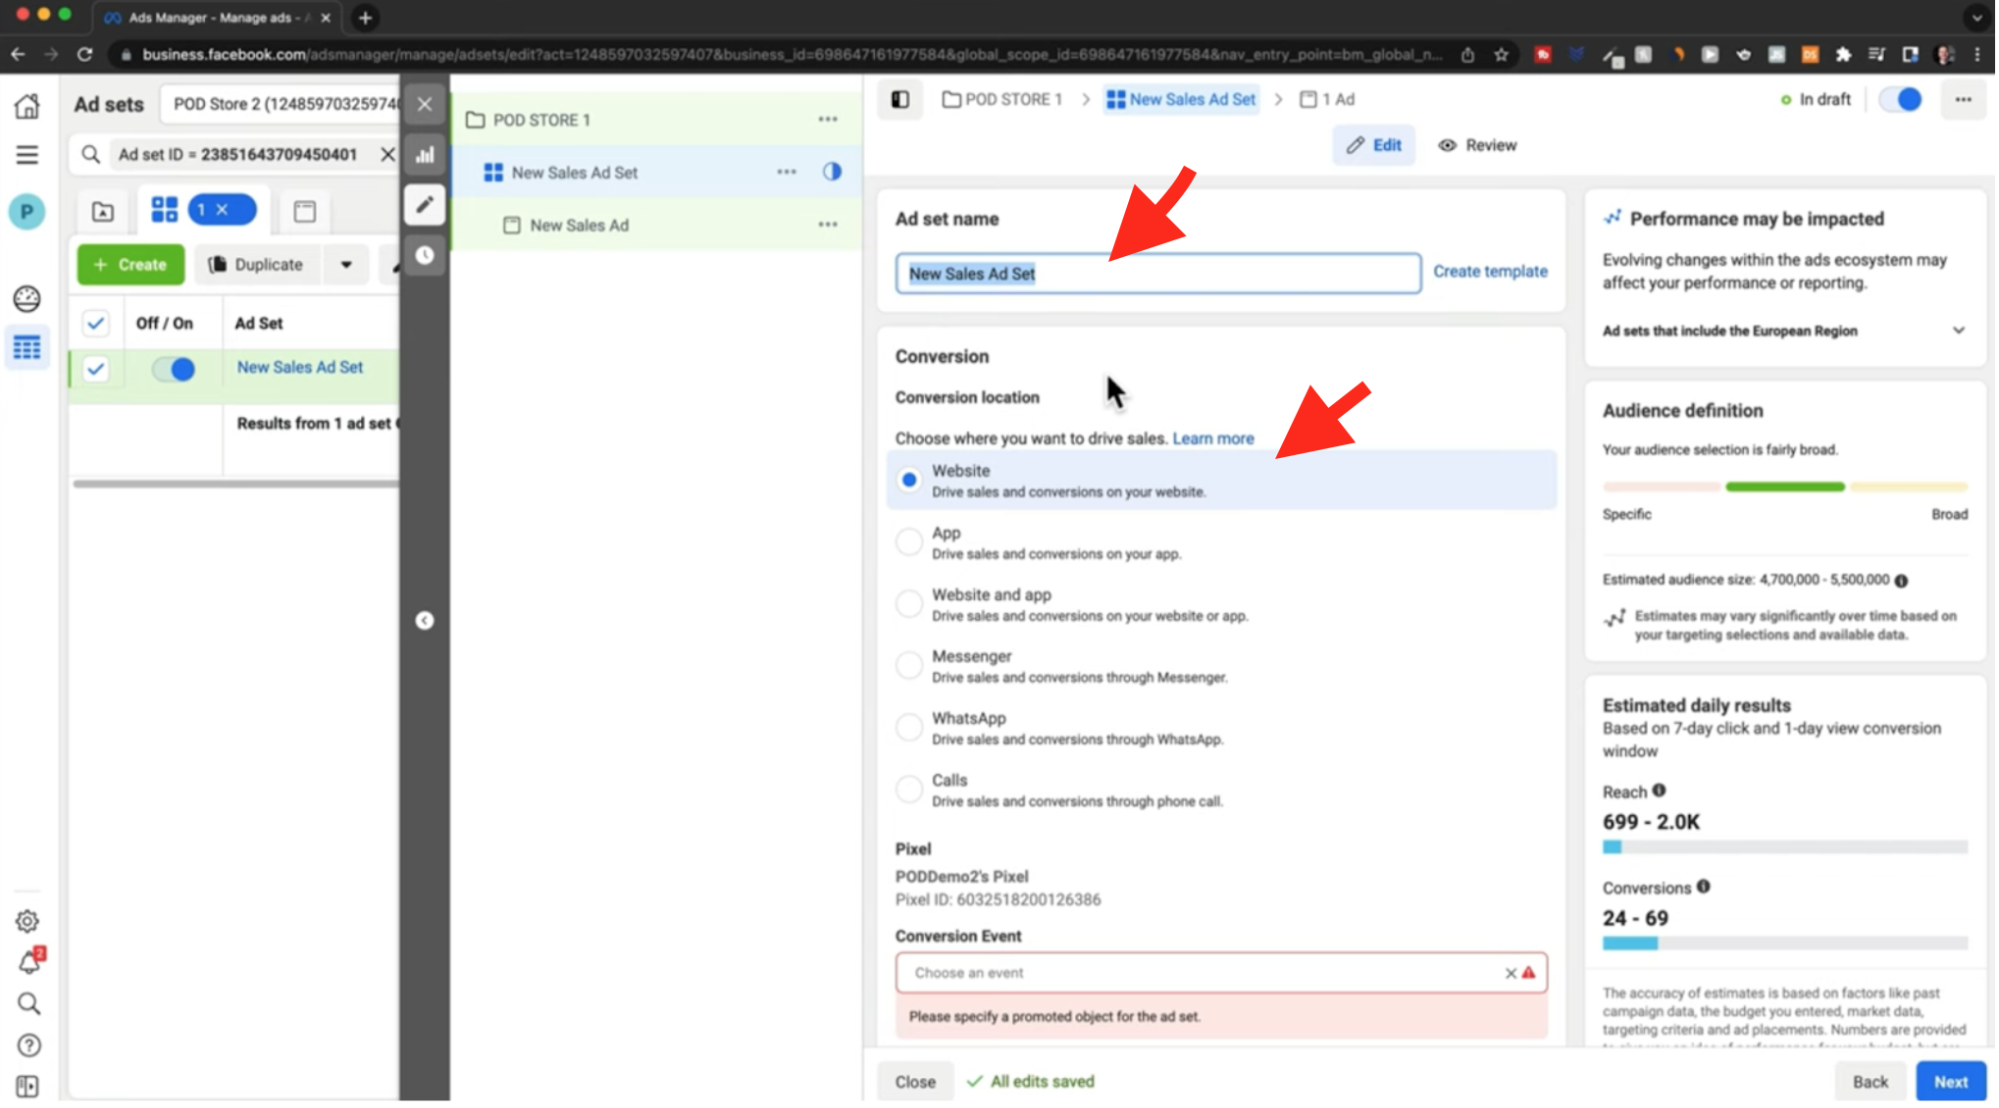Viewport: 1999px width, 1108px height.
Task: Click the bottom sidebar panel toggle icon
Action: point(28,1086)
